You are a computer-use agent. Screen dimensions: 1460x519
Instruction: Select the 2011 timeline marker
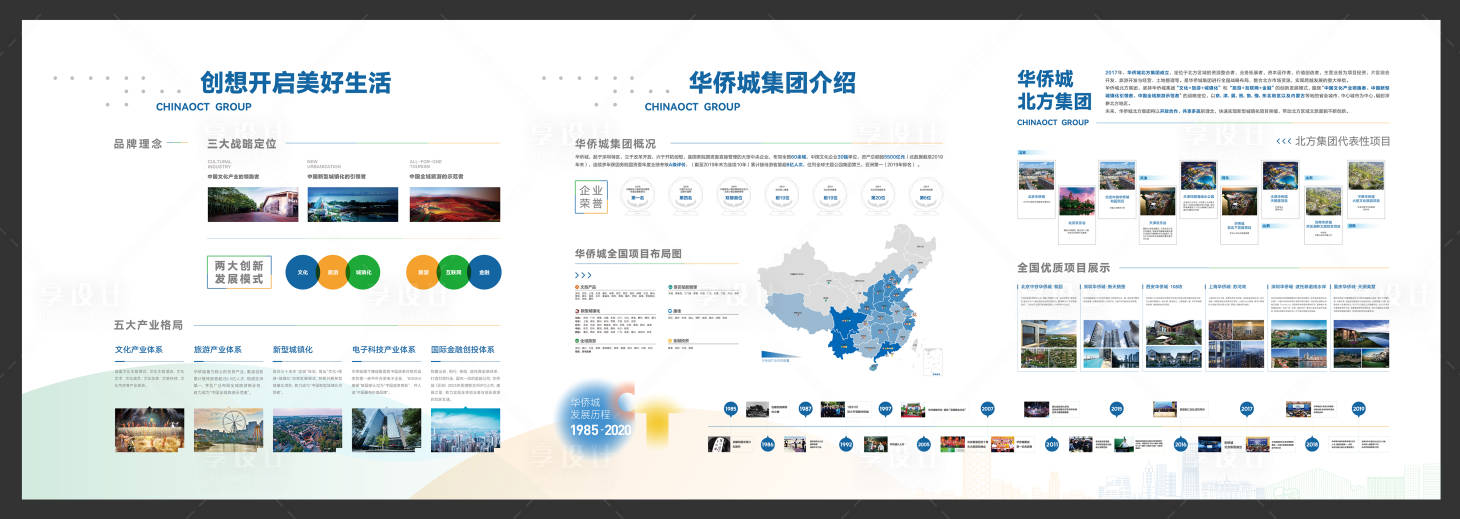tap(1052, 444)
